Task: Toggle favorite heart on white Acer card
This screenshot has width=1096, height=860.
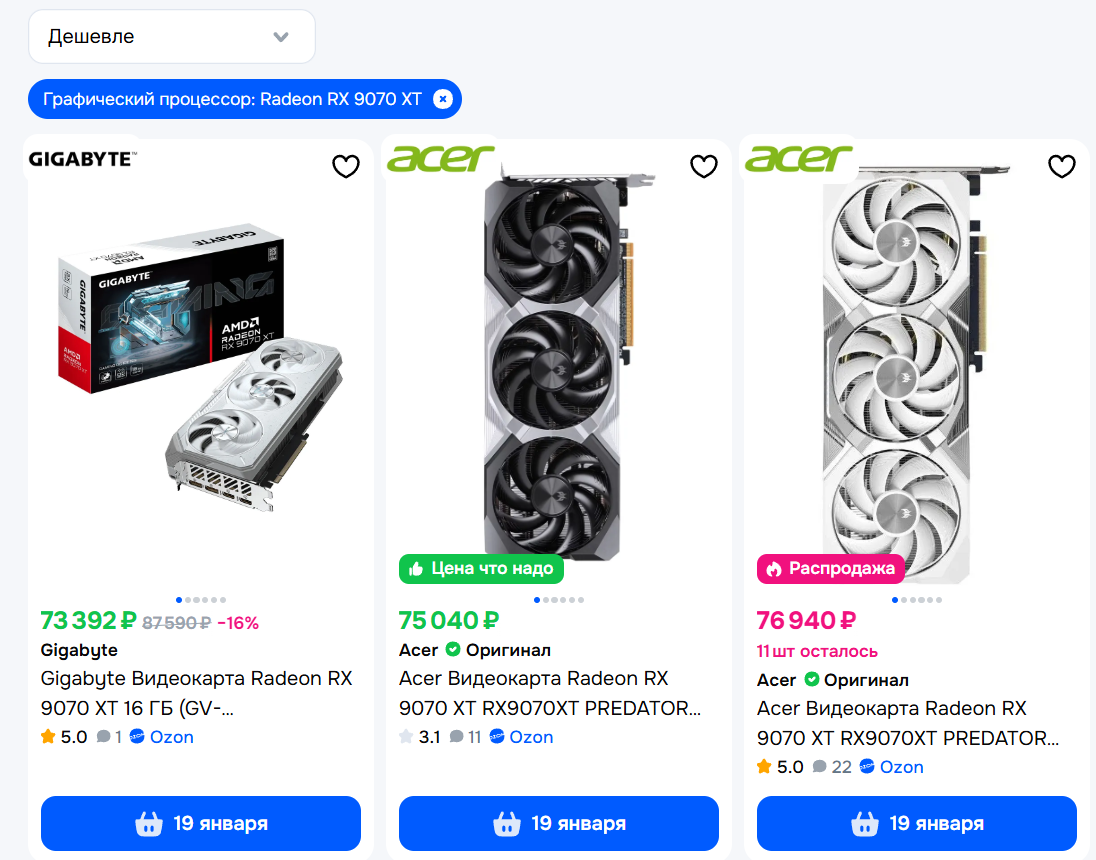Action: (1062, 167)
